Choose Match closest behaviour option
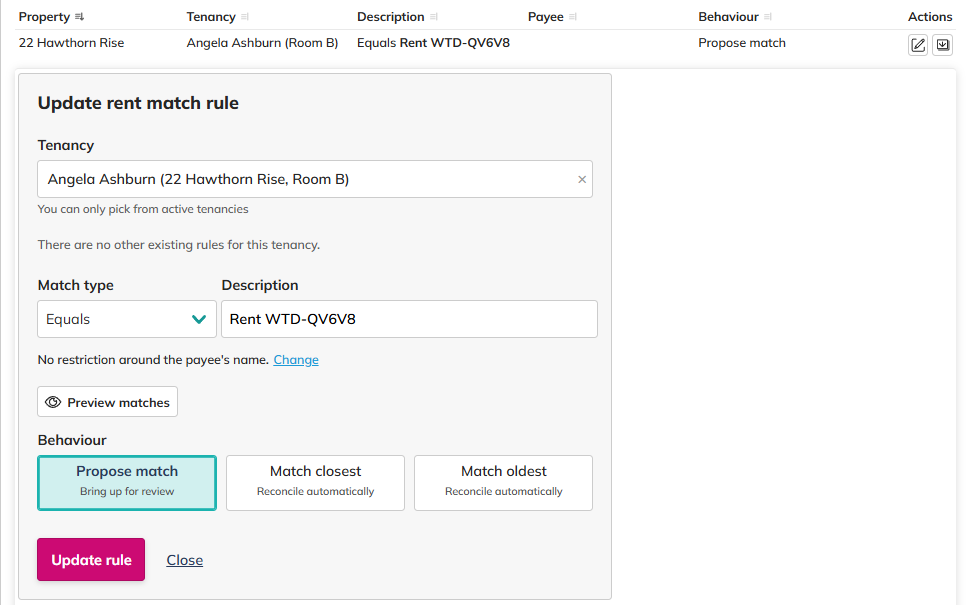 [x=315, y=483]
